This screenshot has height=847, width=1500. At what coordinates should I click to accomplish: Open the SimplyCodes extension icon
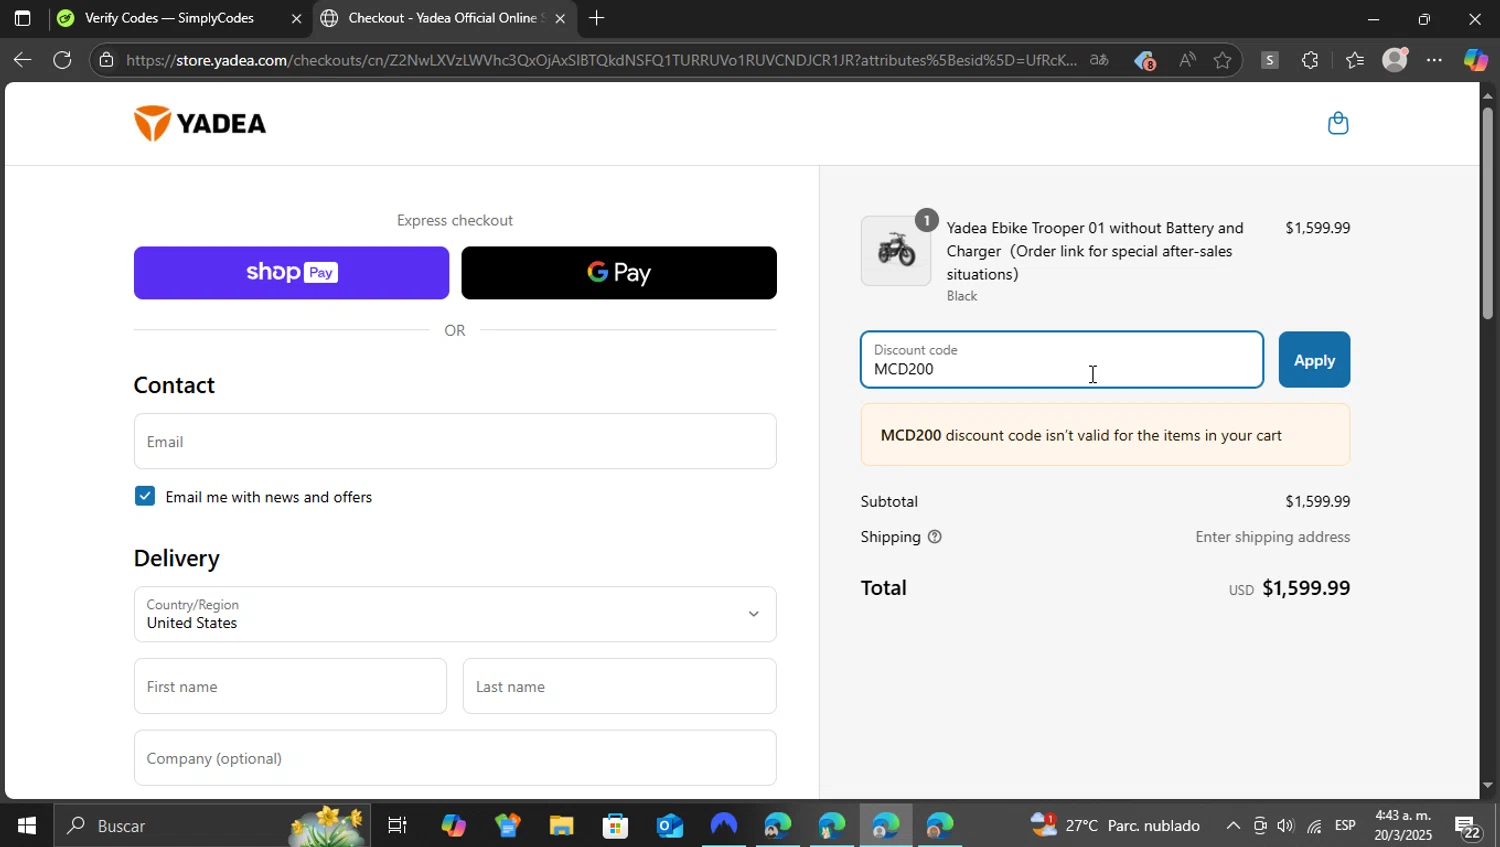[x=1269, y=60]
